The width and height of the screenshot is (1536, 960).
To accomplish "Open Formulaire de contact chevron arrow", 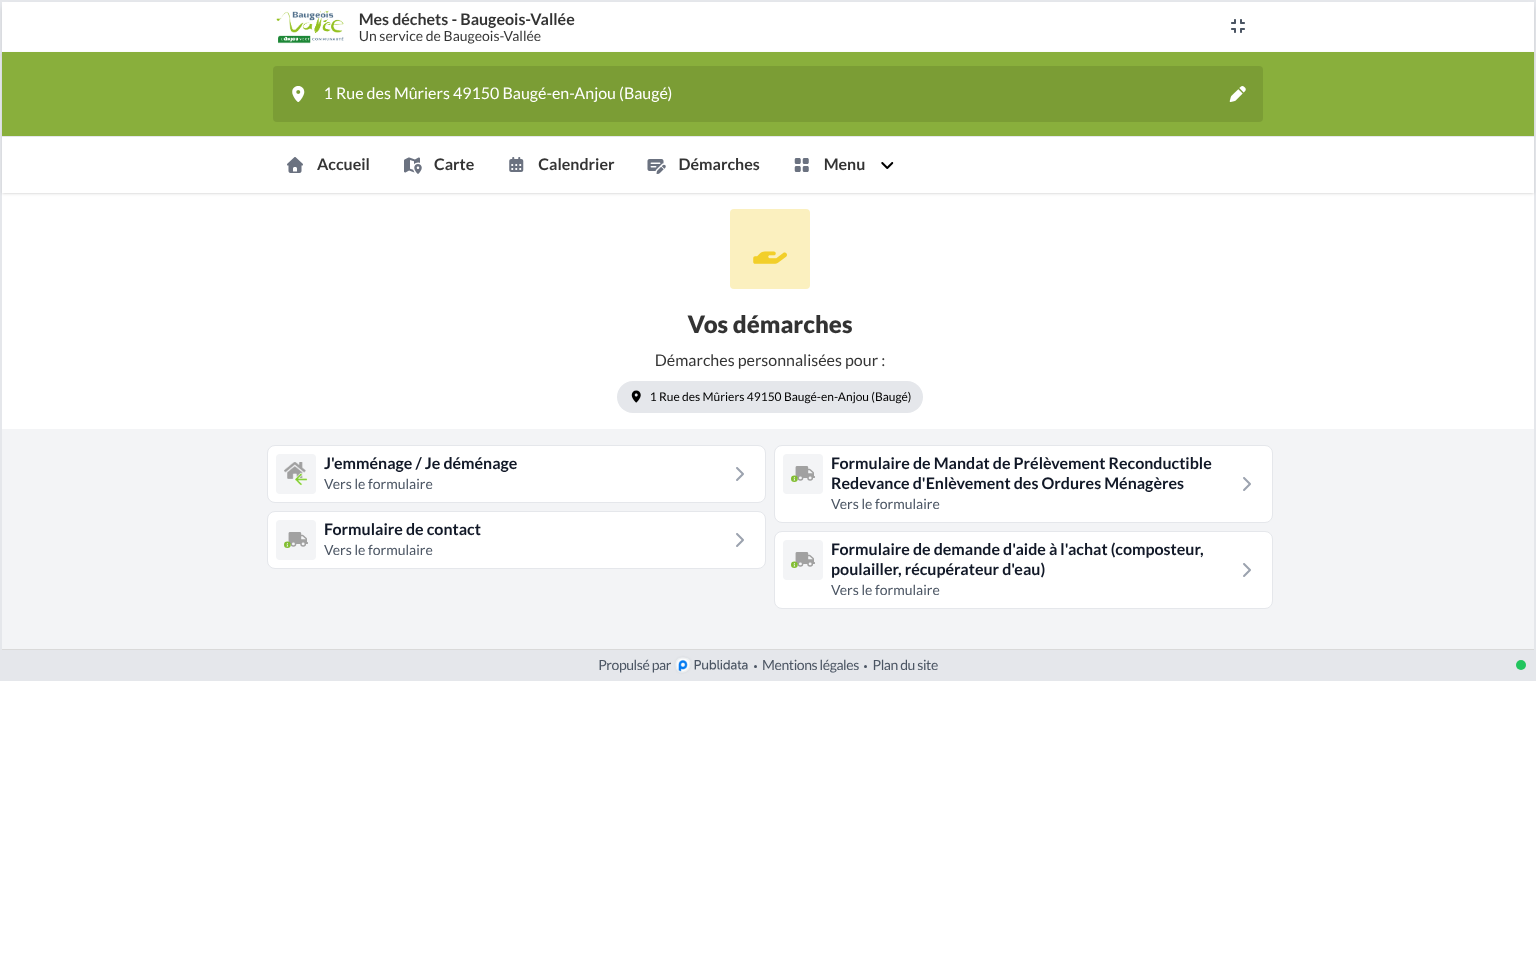I will click(x=740, y=540).
